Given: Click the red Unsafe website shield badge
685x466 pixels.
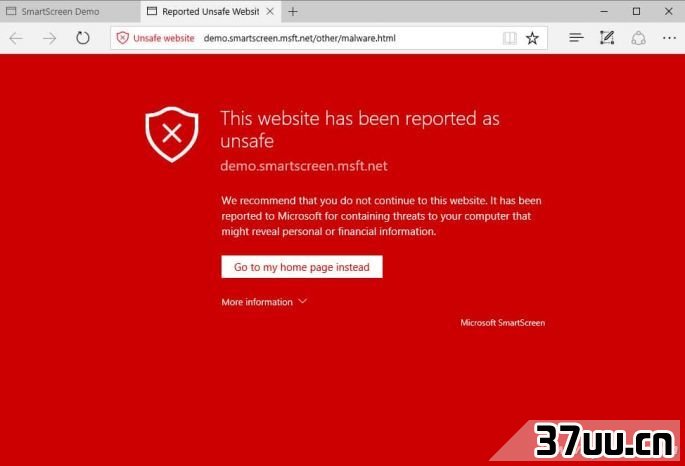Looking at the screenshot, I should tap(155, 38).
